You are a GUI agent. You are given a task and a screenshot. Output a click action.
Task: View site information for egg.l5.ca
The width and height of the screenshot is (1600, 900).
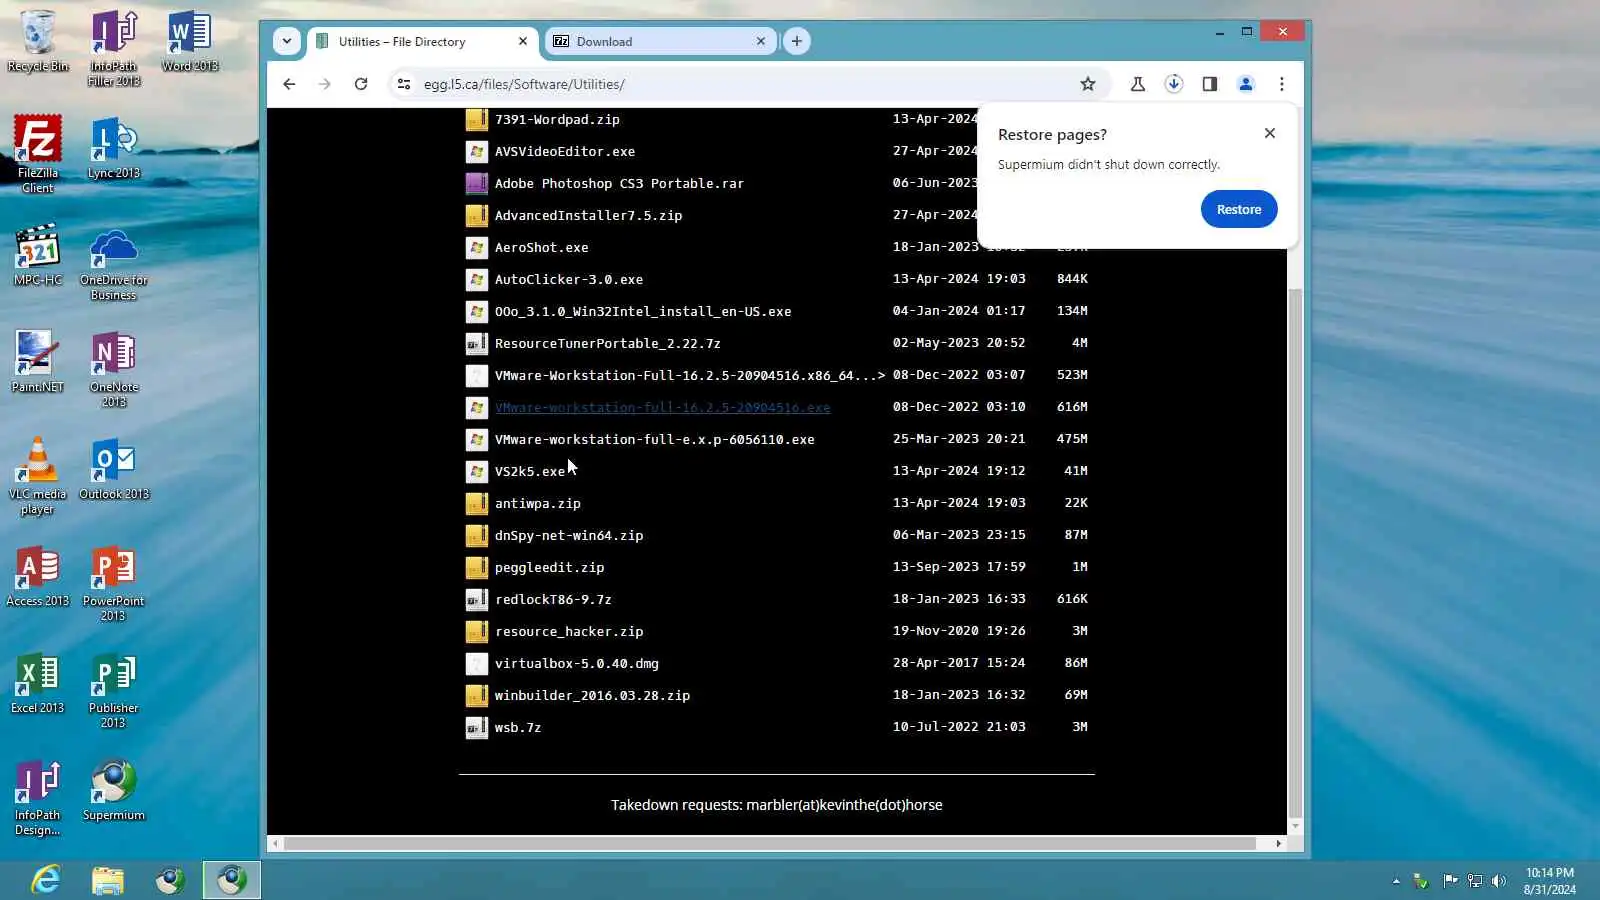(x=404, y=84)
